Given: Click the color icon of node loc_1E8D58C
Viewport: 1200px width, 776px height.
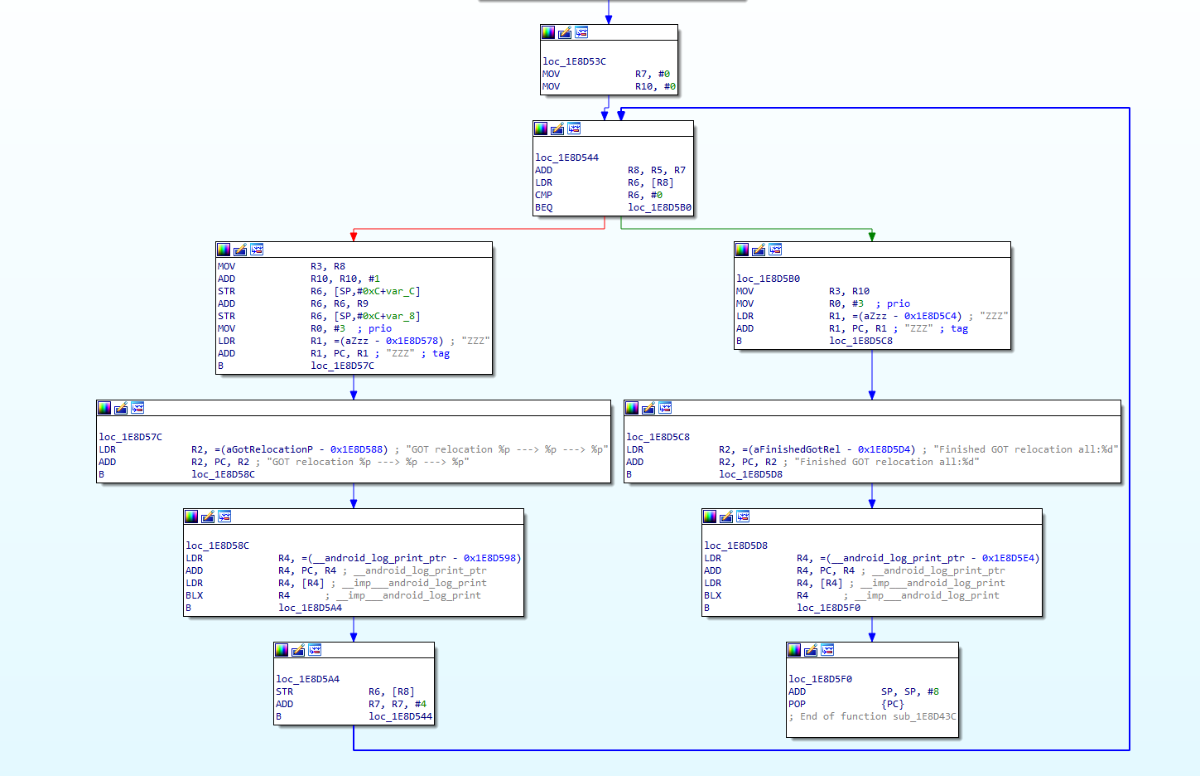Looking at the screenshot, I should click(192, 516).
